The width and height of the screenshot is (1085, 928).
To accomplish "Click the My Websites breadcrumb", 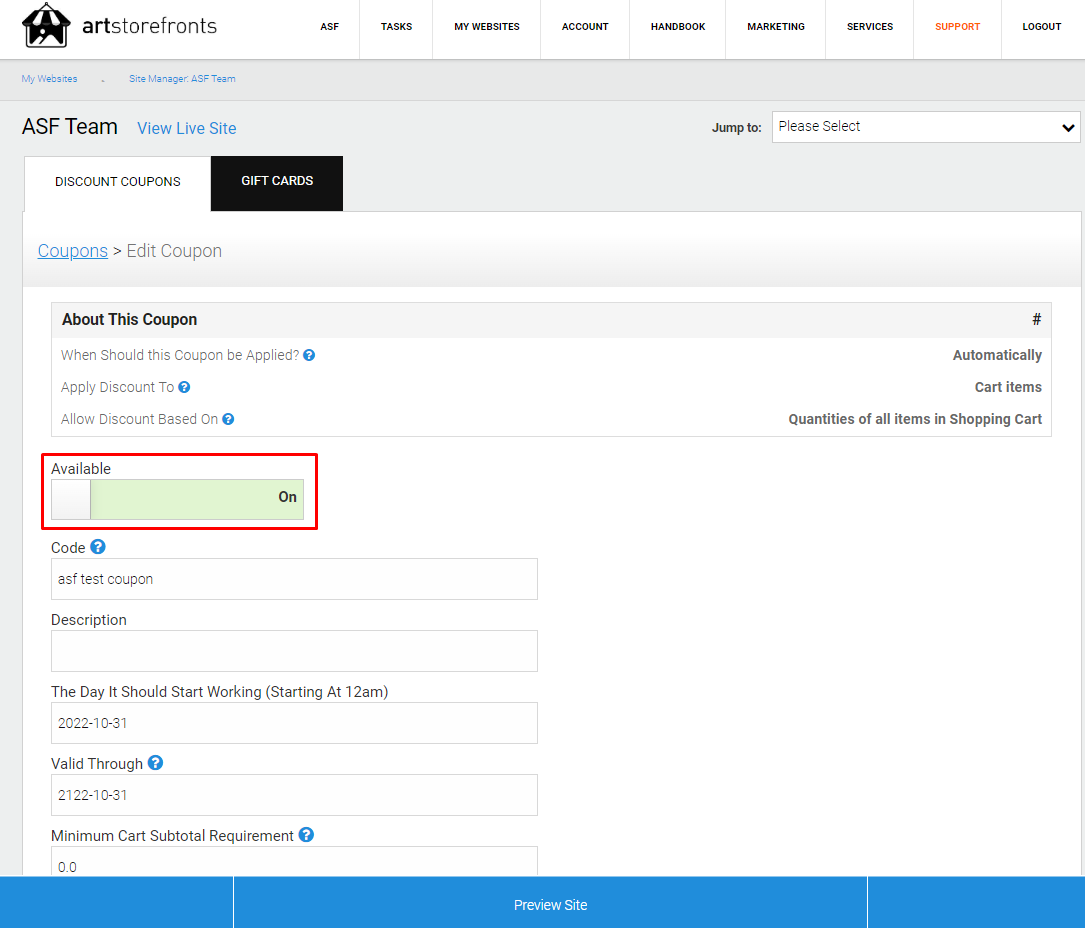I will pos(49,78).
